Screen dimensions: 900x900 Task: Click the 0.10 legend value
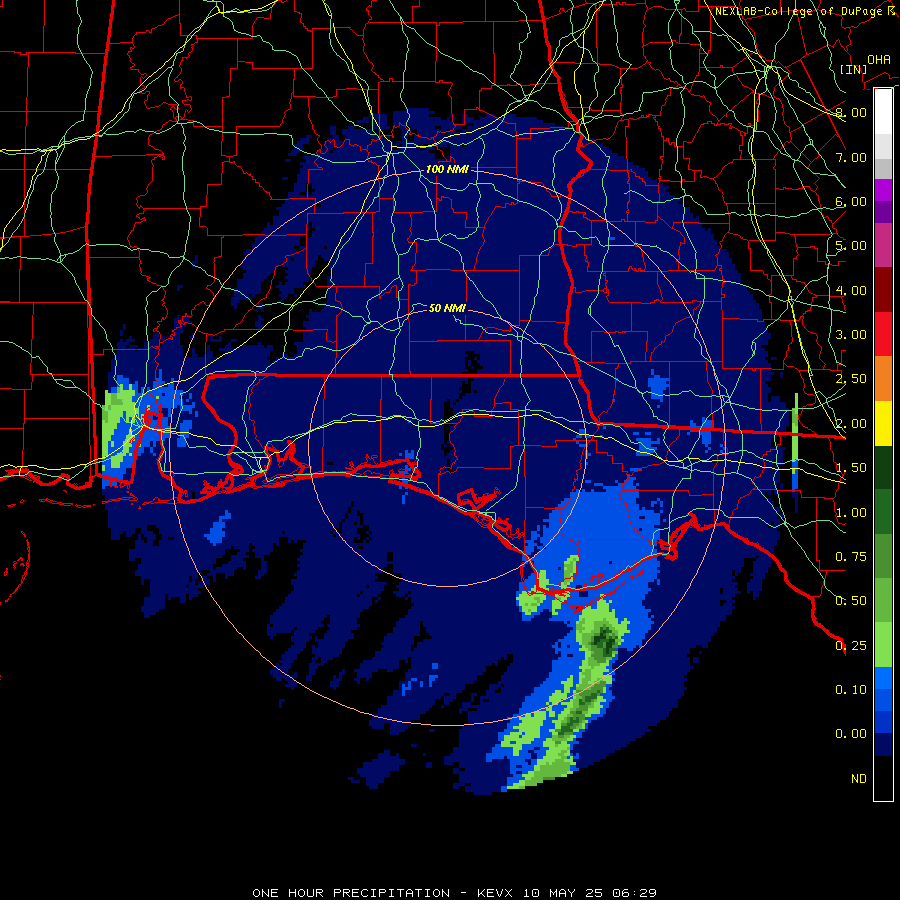point(851,690)
